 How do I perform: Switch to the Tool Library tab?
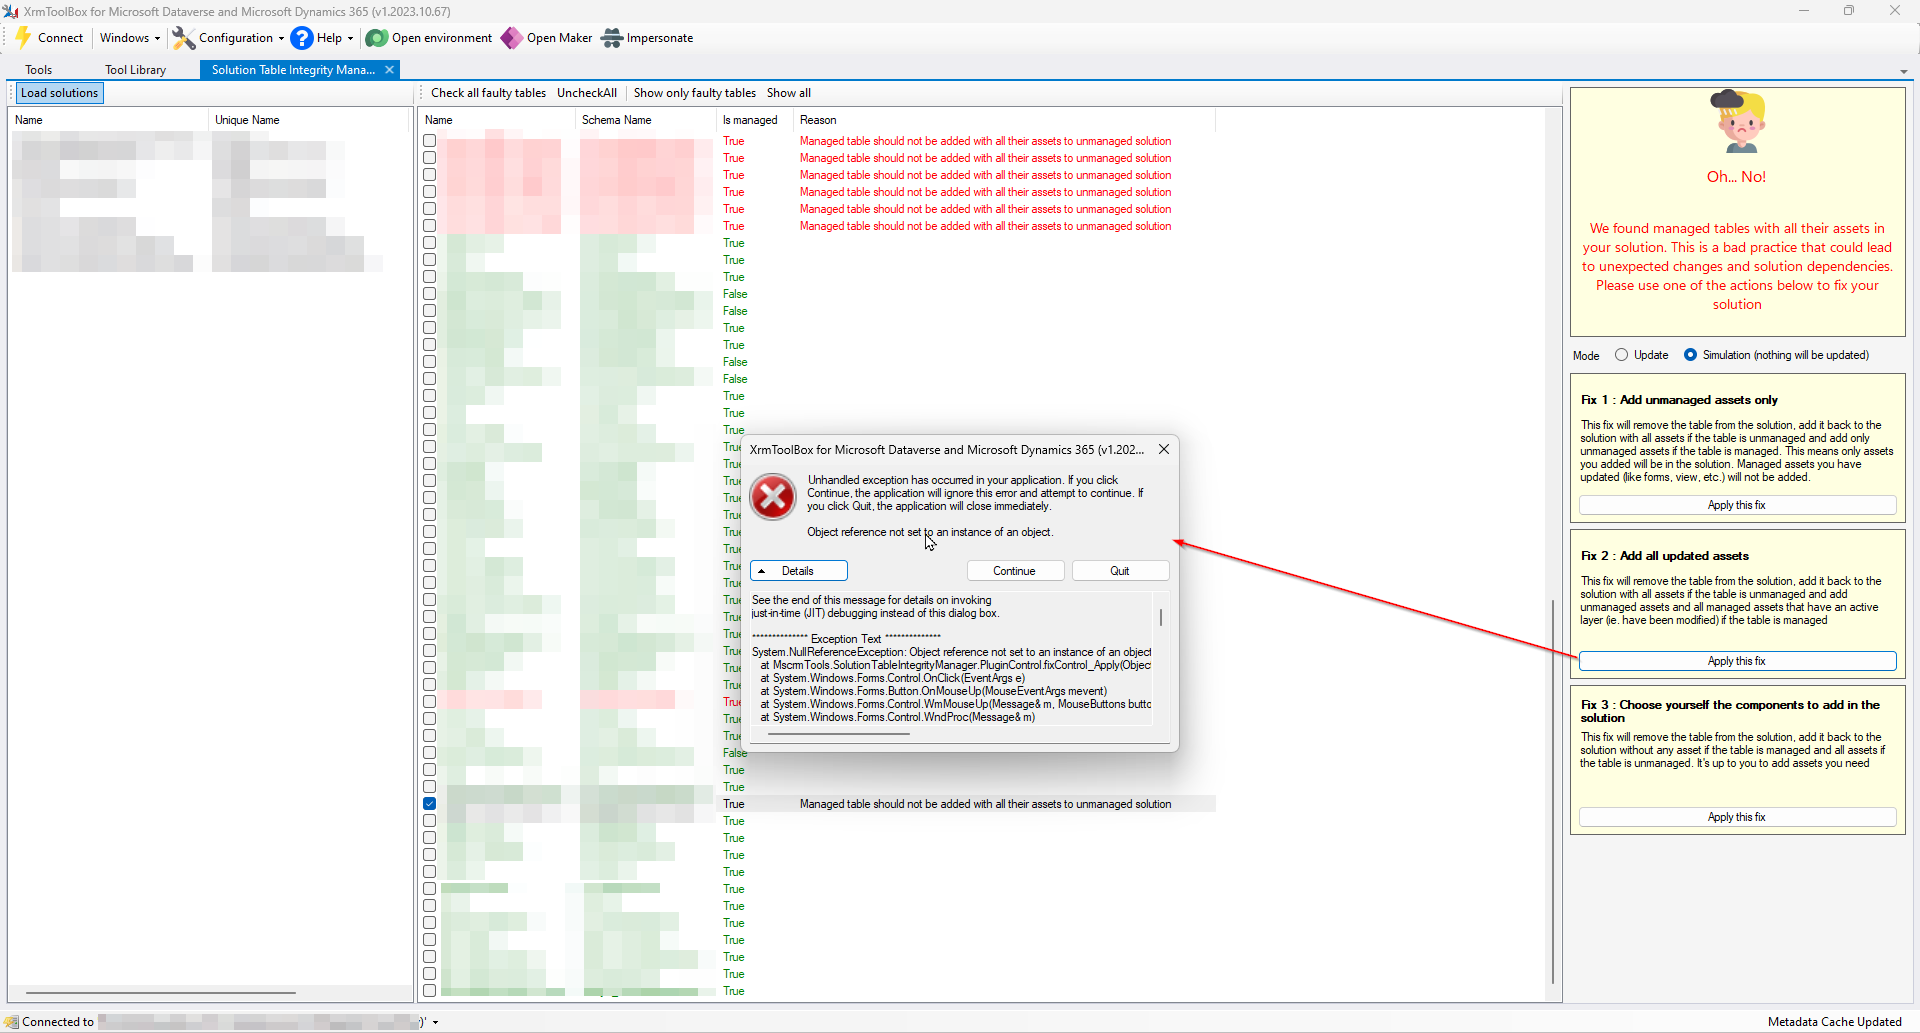tap(136, 69)
